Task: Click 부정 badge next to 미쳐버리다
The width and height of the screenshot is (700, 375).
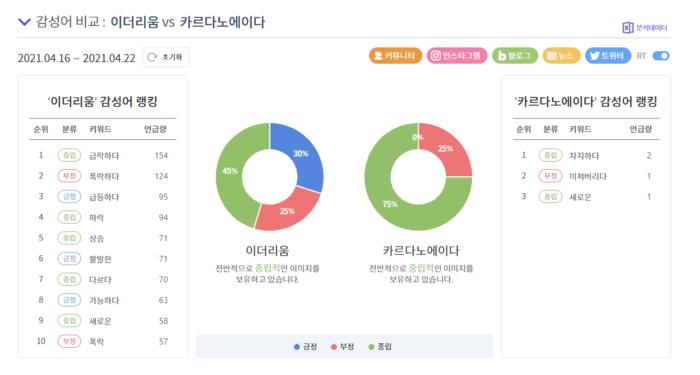Action: (550, 176)
